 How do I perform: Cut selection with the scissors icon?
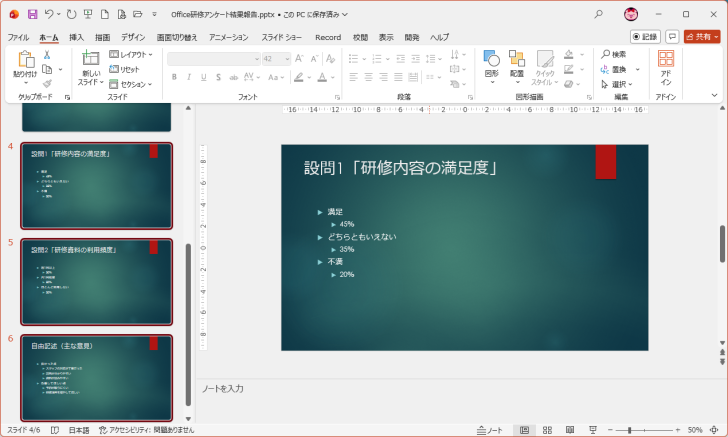[47, 55]
